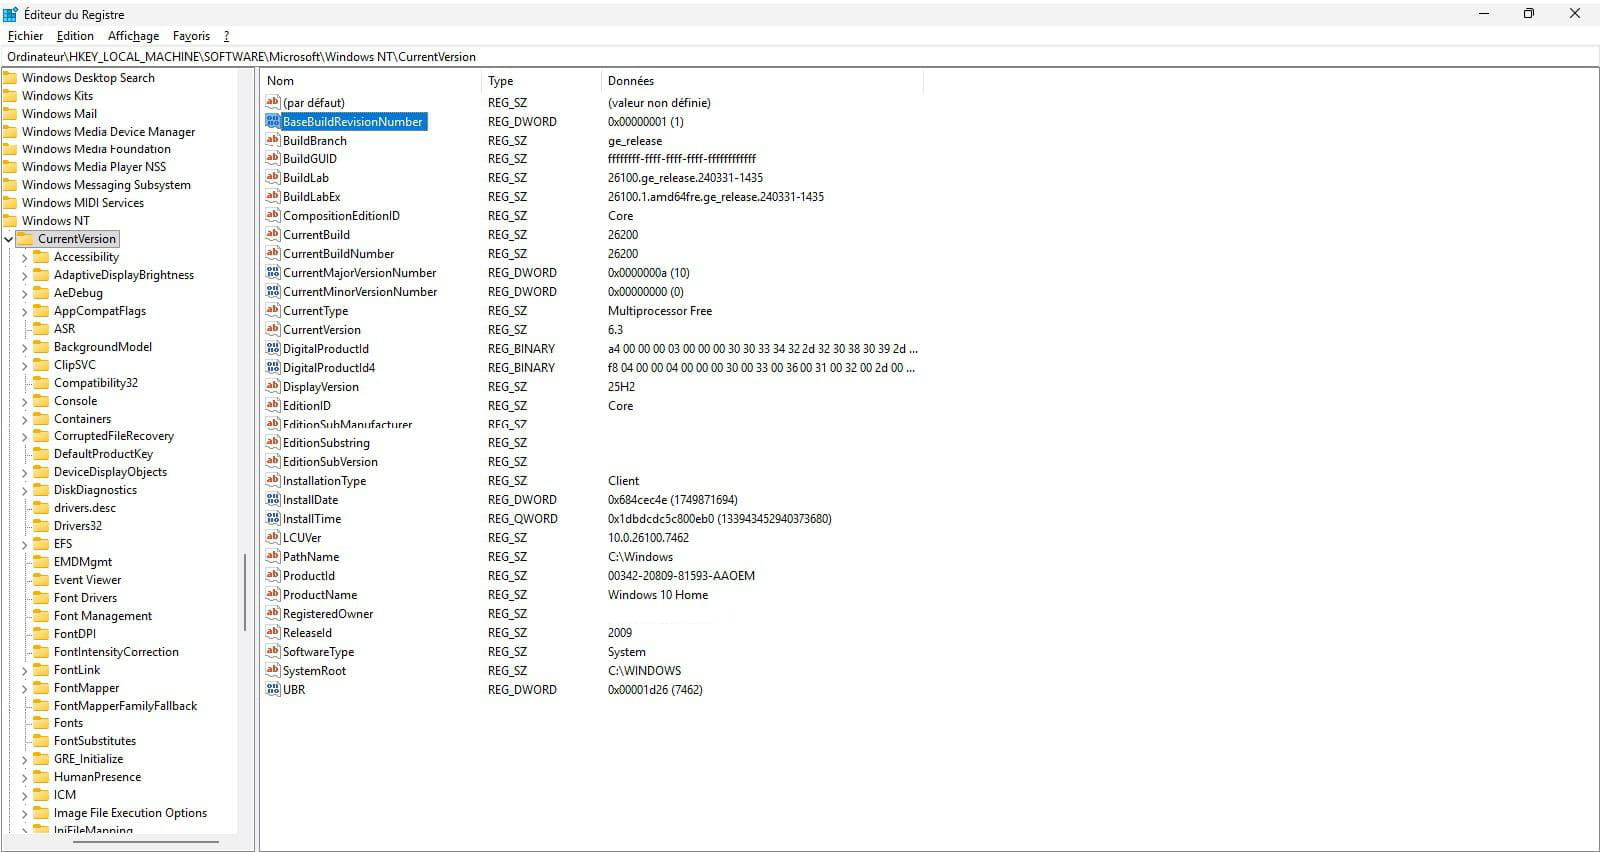Select the DefaultProductKey key
Viewport: 1600px width, 852px height.
[103, 454]
